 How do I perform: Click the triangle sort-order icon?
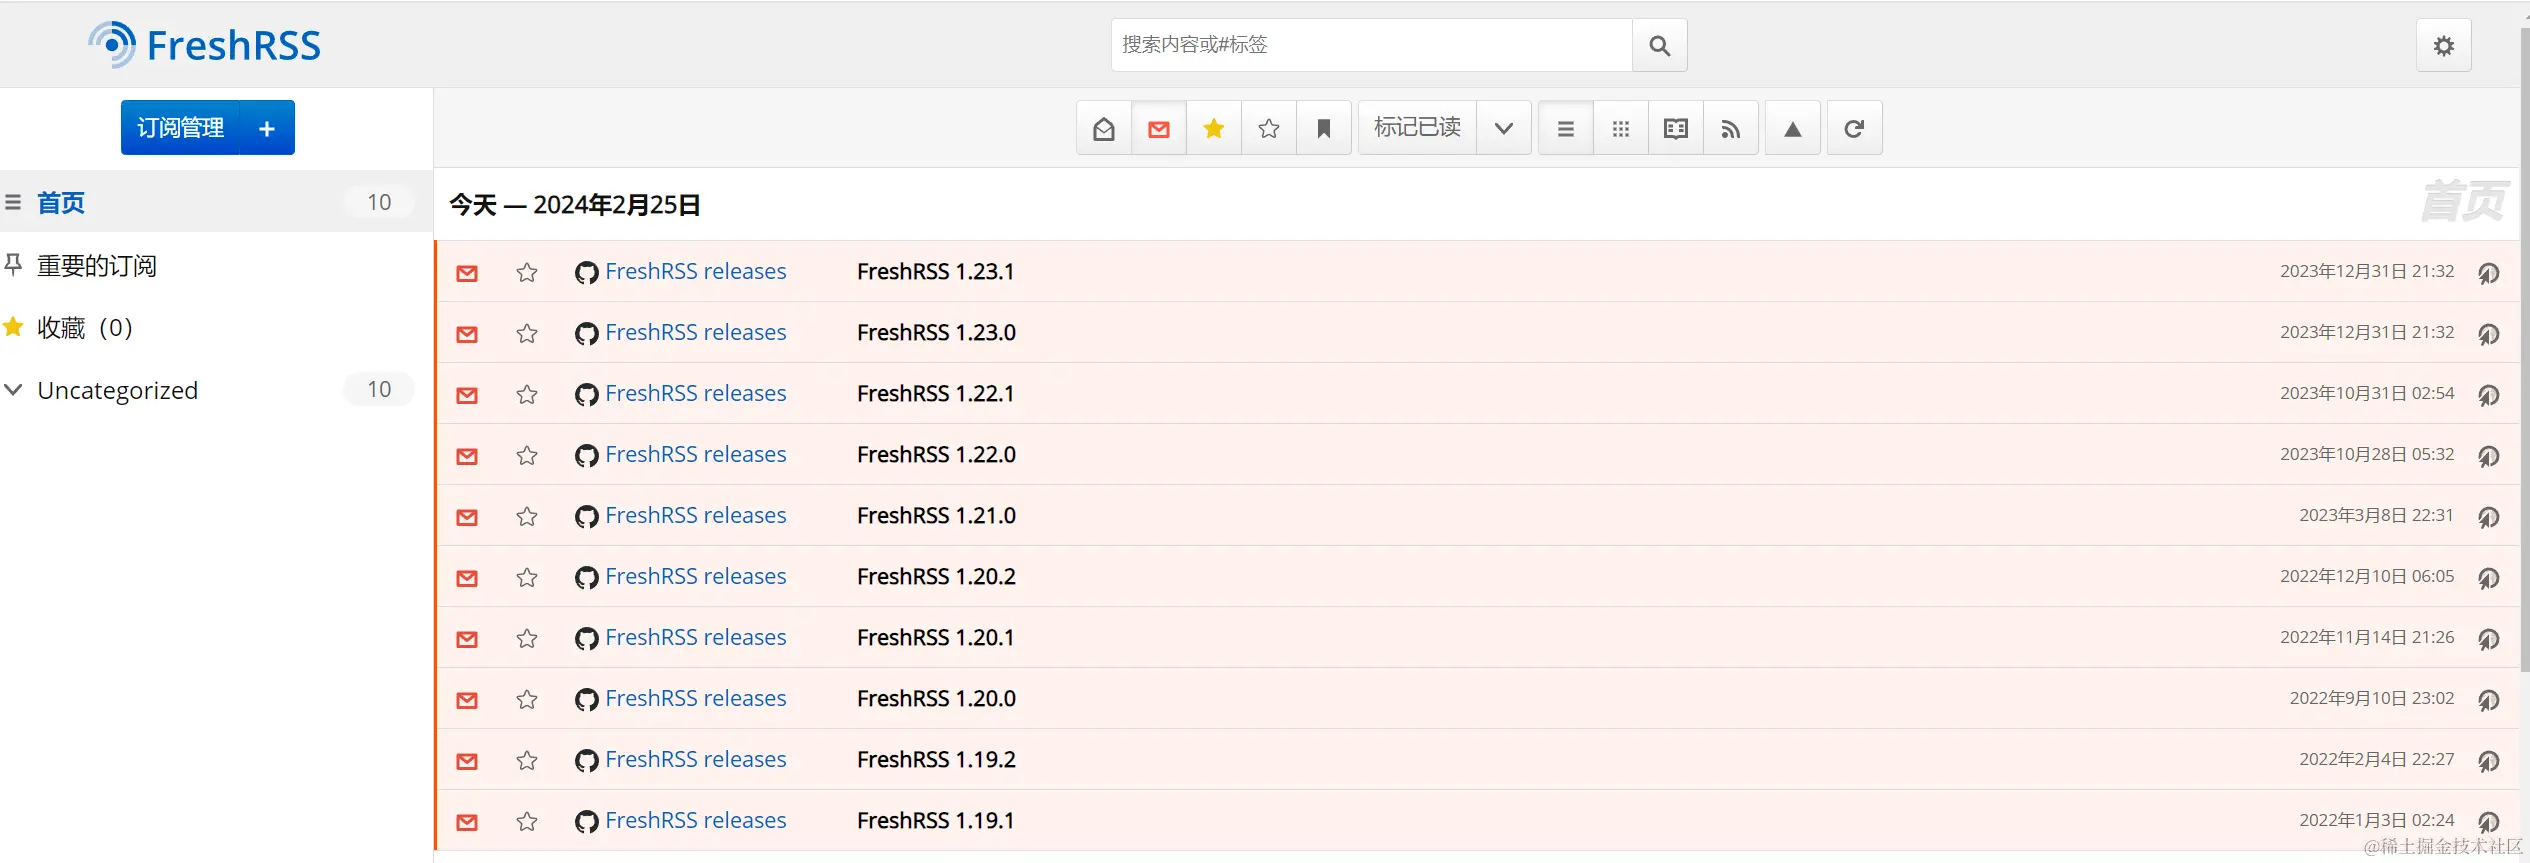pyautogui.click(x=1793, y=128)
